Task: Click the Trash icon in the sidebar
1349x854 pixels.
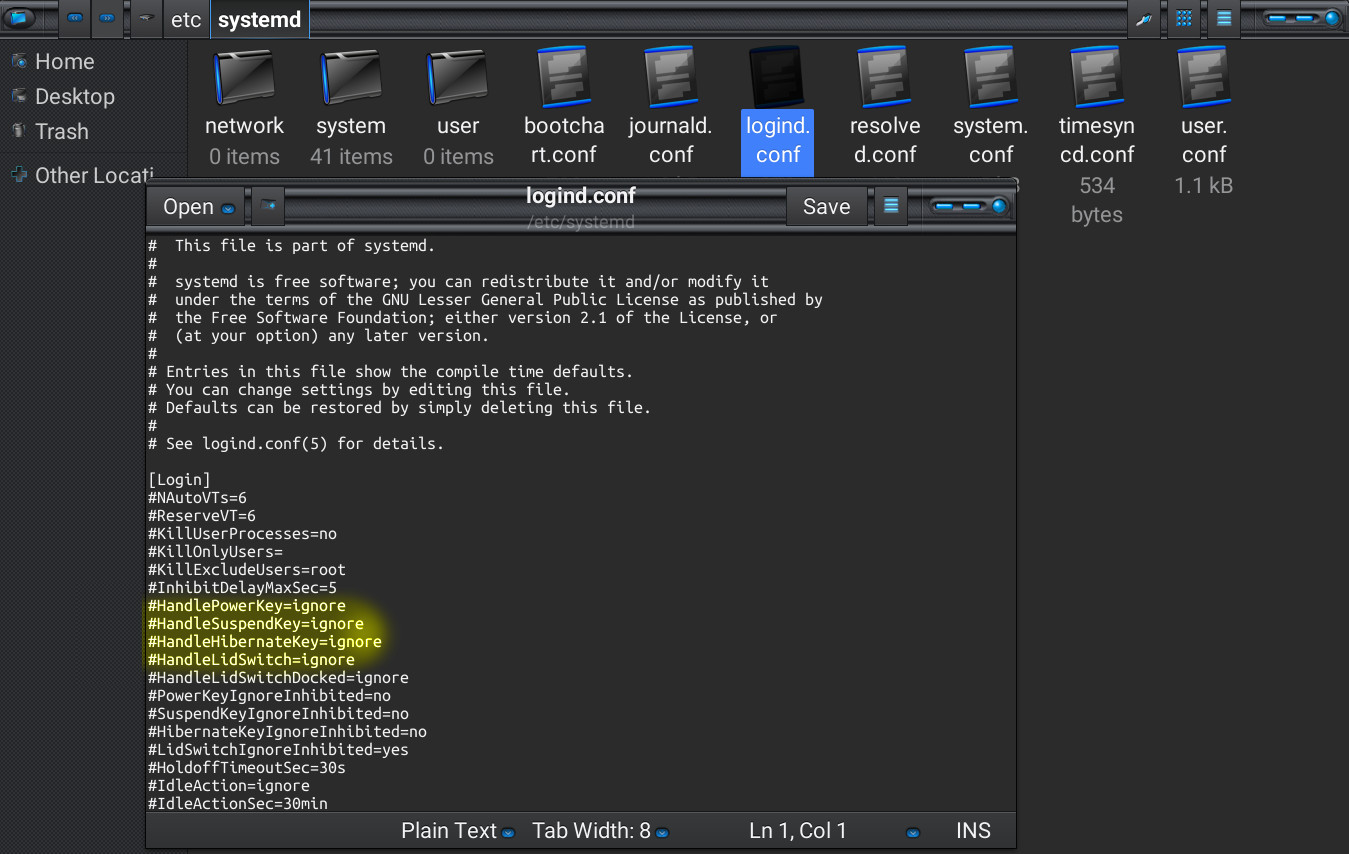Action: pyautogui.click(x=19, y=131)
